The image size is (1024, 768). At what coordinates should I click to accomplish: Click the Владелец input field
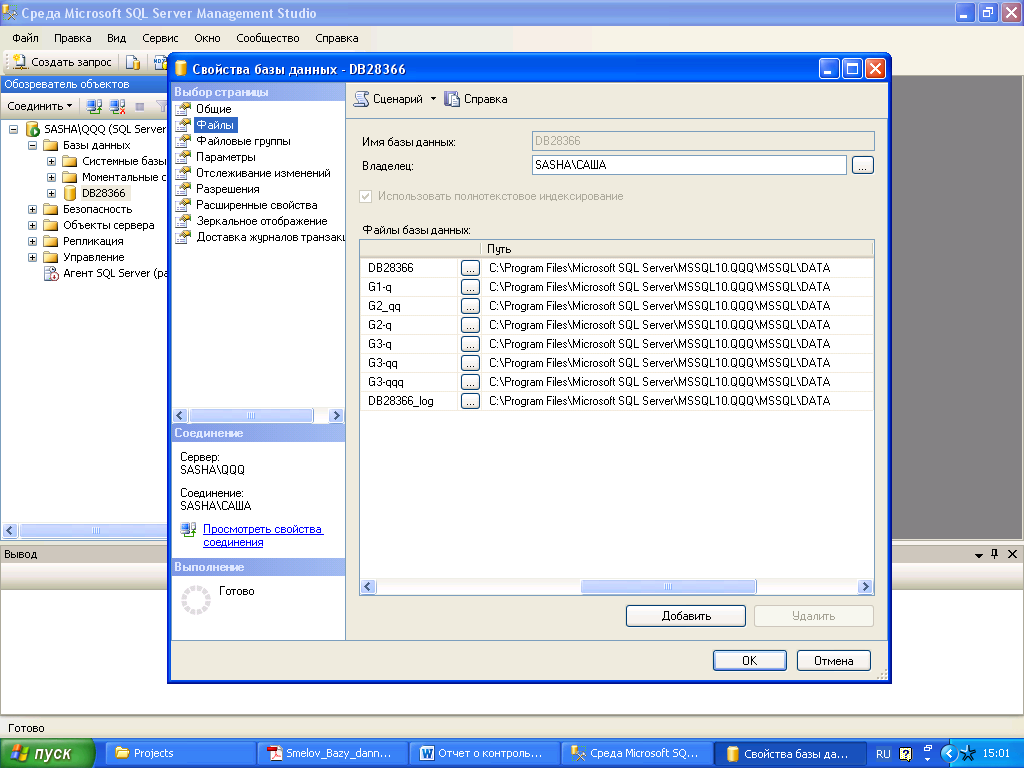pyautogui.click(x=689, y=165)
